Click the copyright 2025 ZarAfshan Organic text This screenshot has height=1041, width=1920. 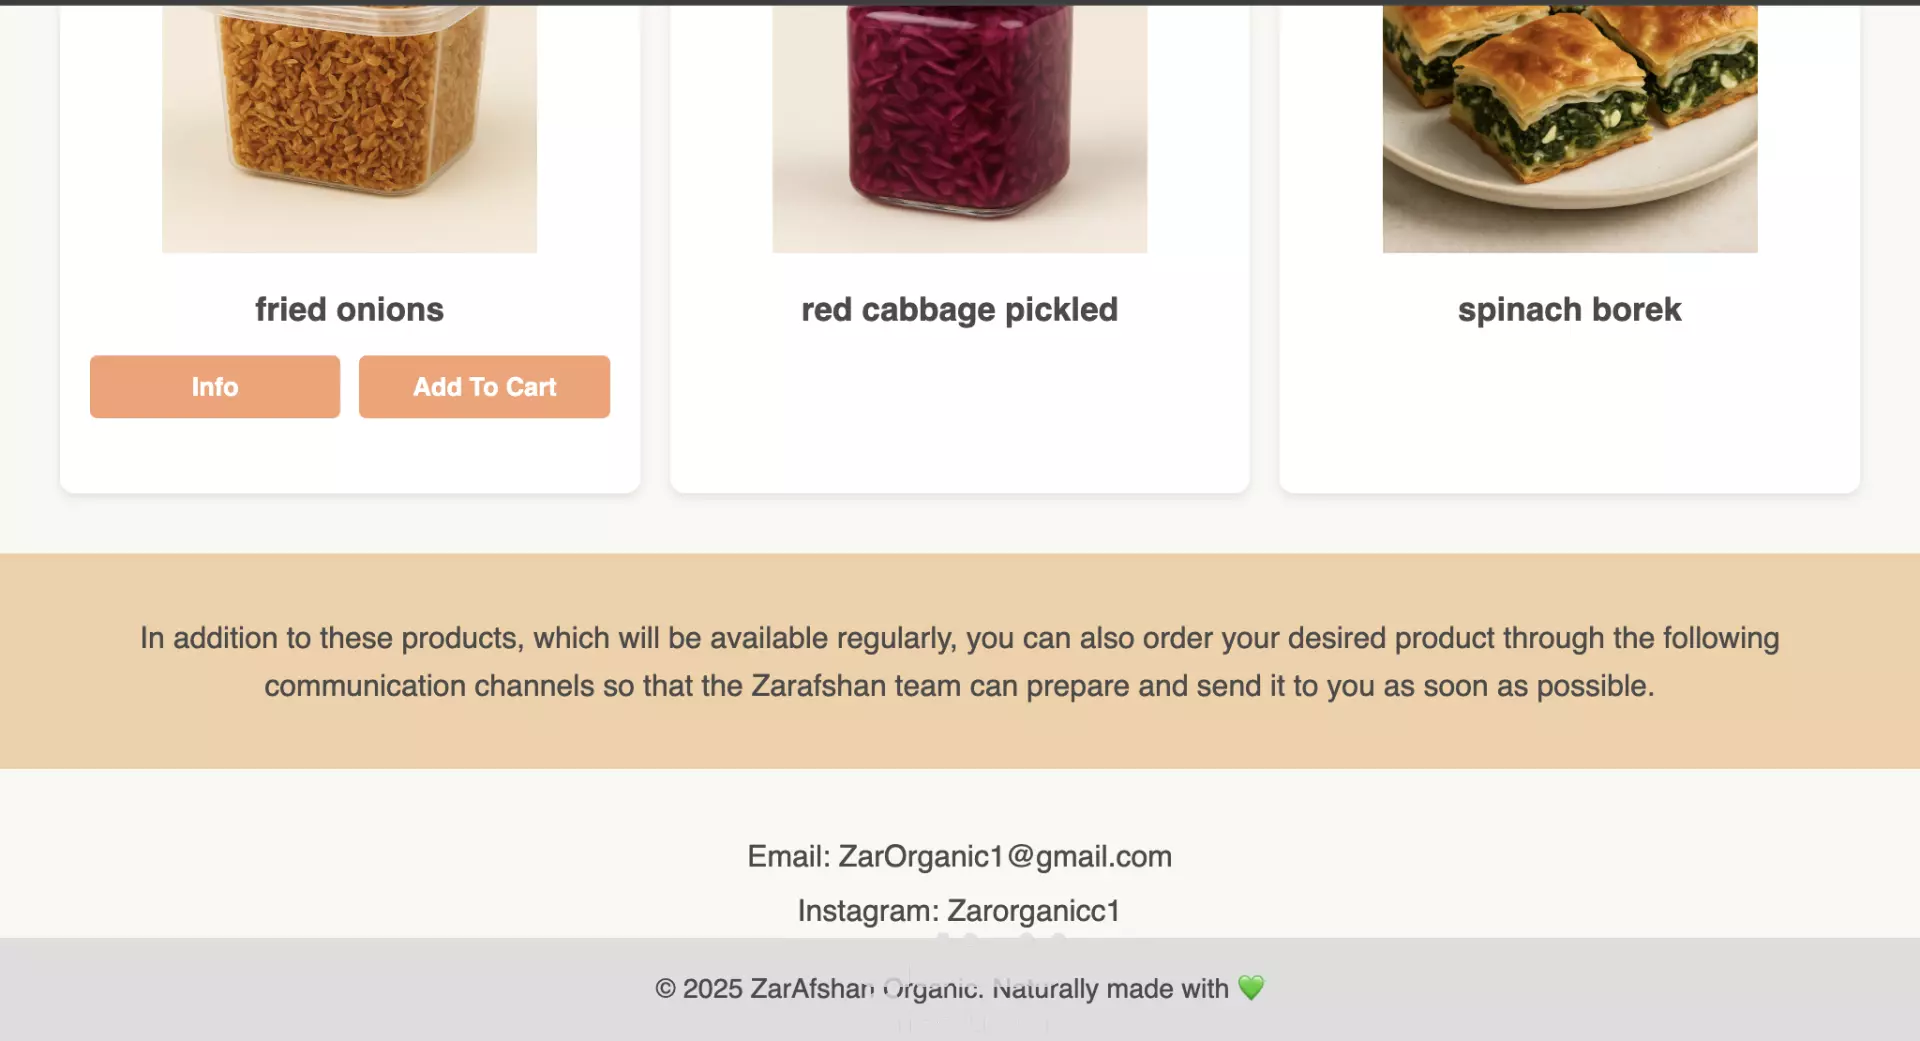tap(818, 989)
